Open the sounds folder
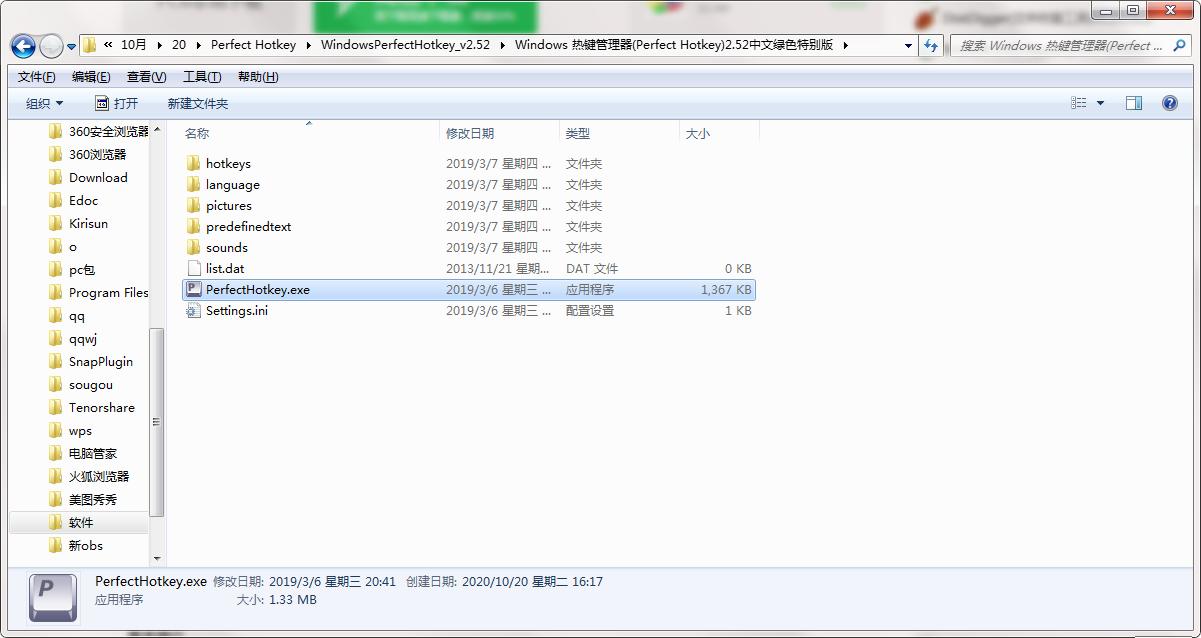This screenshot has height=638, width=1201. click(225, 247)
